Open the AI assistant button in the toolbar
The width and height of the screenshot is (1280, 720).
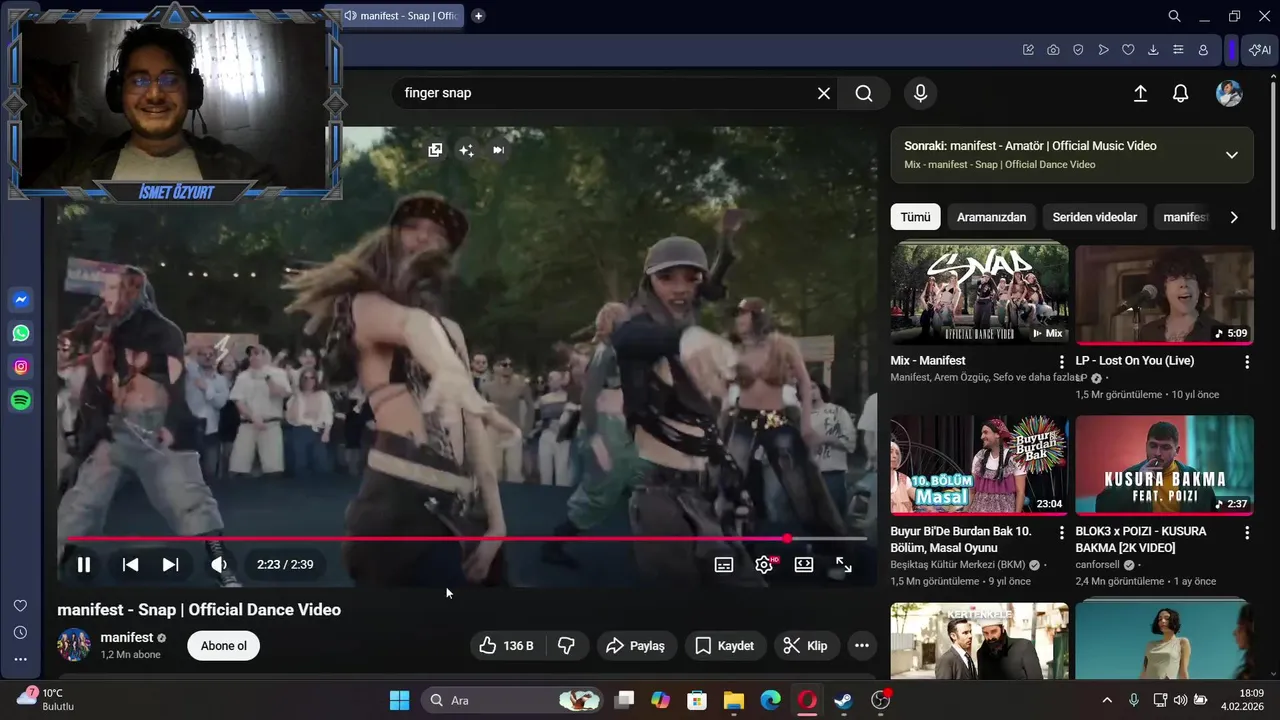1260,50
